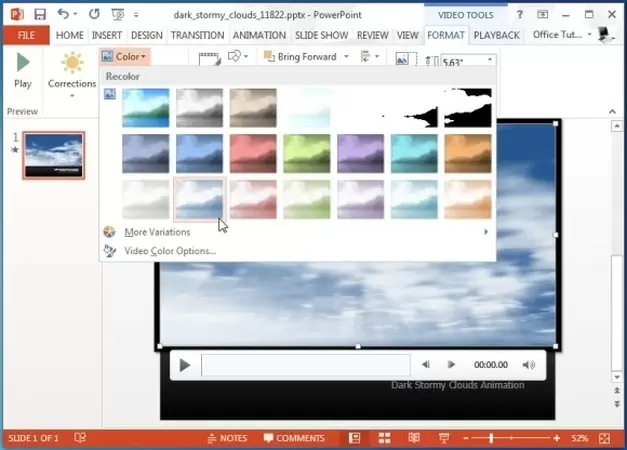Select slide 1 thumbnail
This screenshot has height=450, width=627.
coord(54,155)
